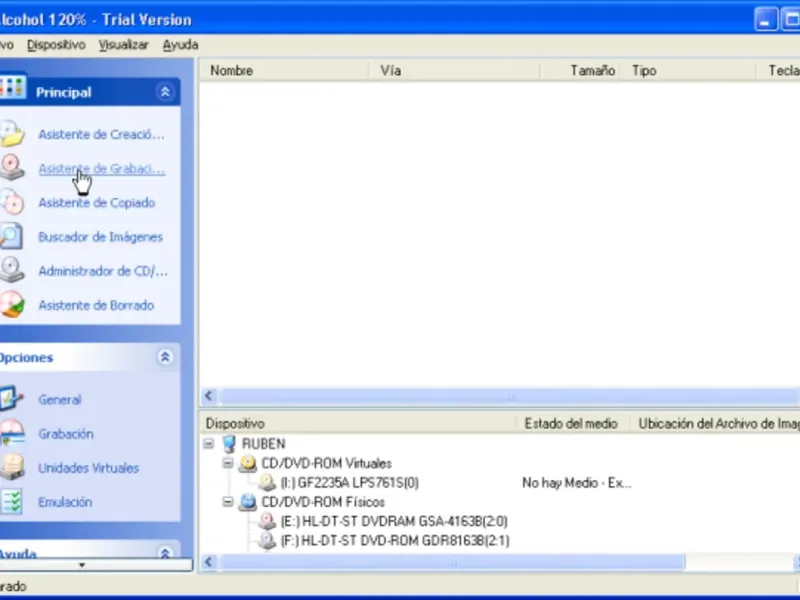This screenshot has height=600, width=800.
Task: Click left arrow of device list scrollbar
Action: coord(209,562)
